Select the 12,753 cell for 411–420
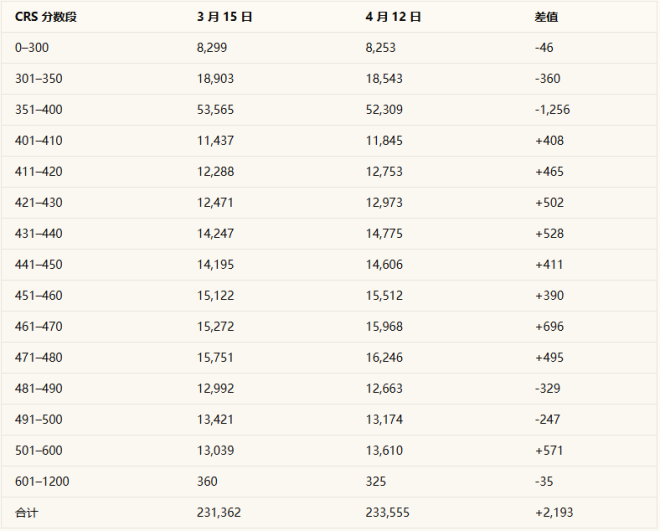The image size is (660, 531). click(x=385, y=171)
